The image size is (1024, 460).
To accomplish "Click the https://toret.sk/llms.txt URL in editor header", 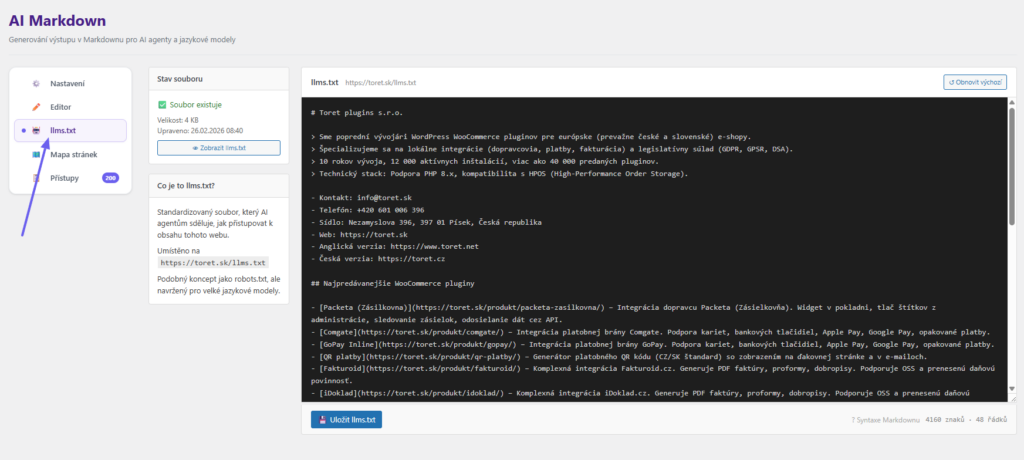I will coord(381,83).
